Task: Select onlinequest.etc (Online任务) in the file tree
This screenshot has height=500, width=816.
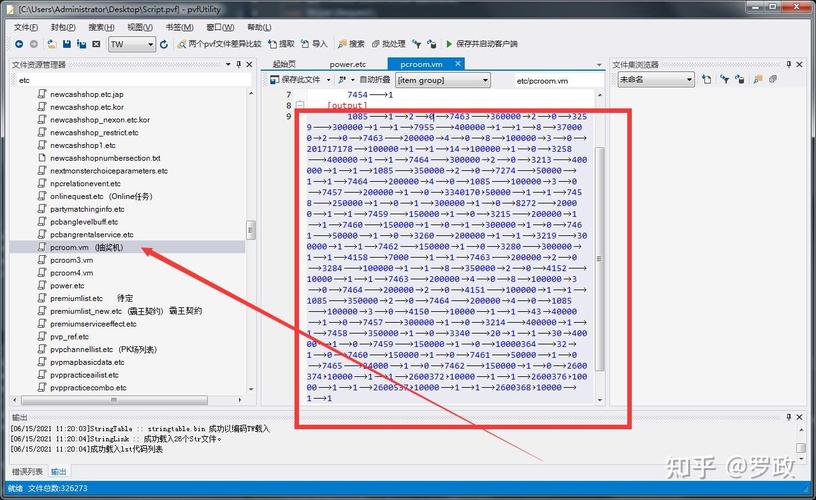Action: point(101,196)
